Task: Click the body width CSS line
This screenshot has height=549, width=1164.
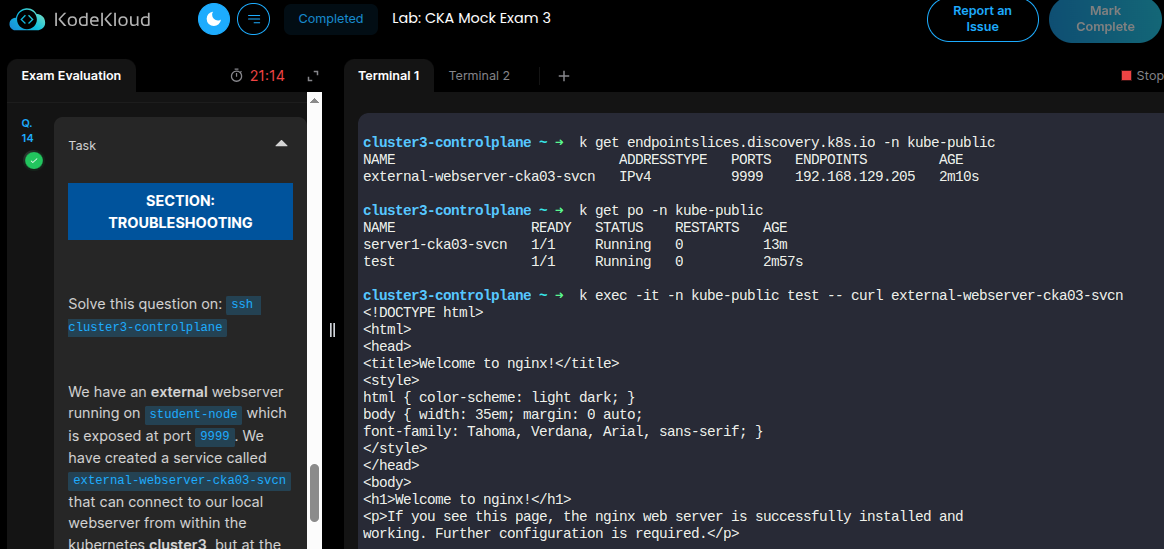Action: (x=503, y=414)
